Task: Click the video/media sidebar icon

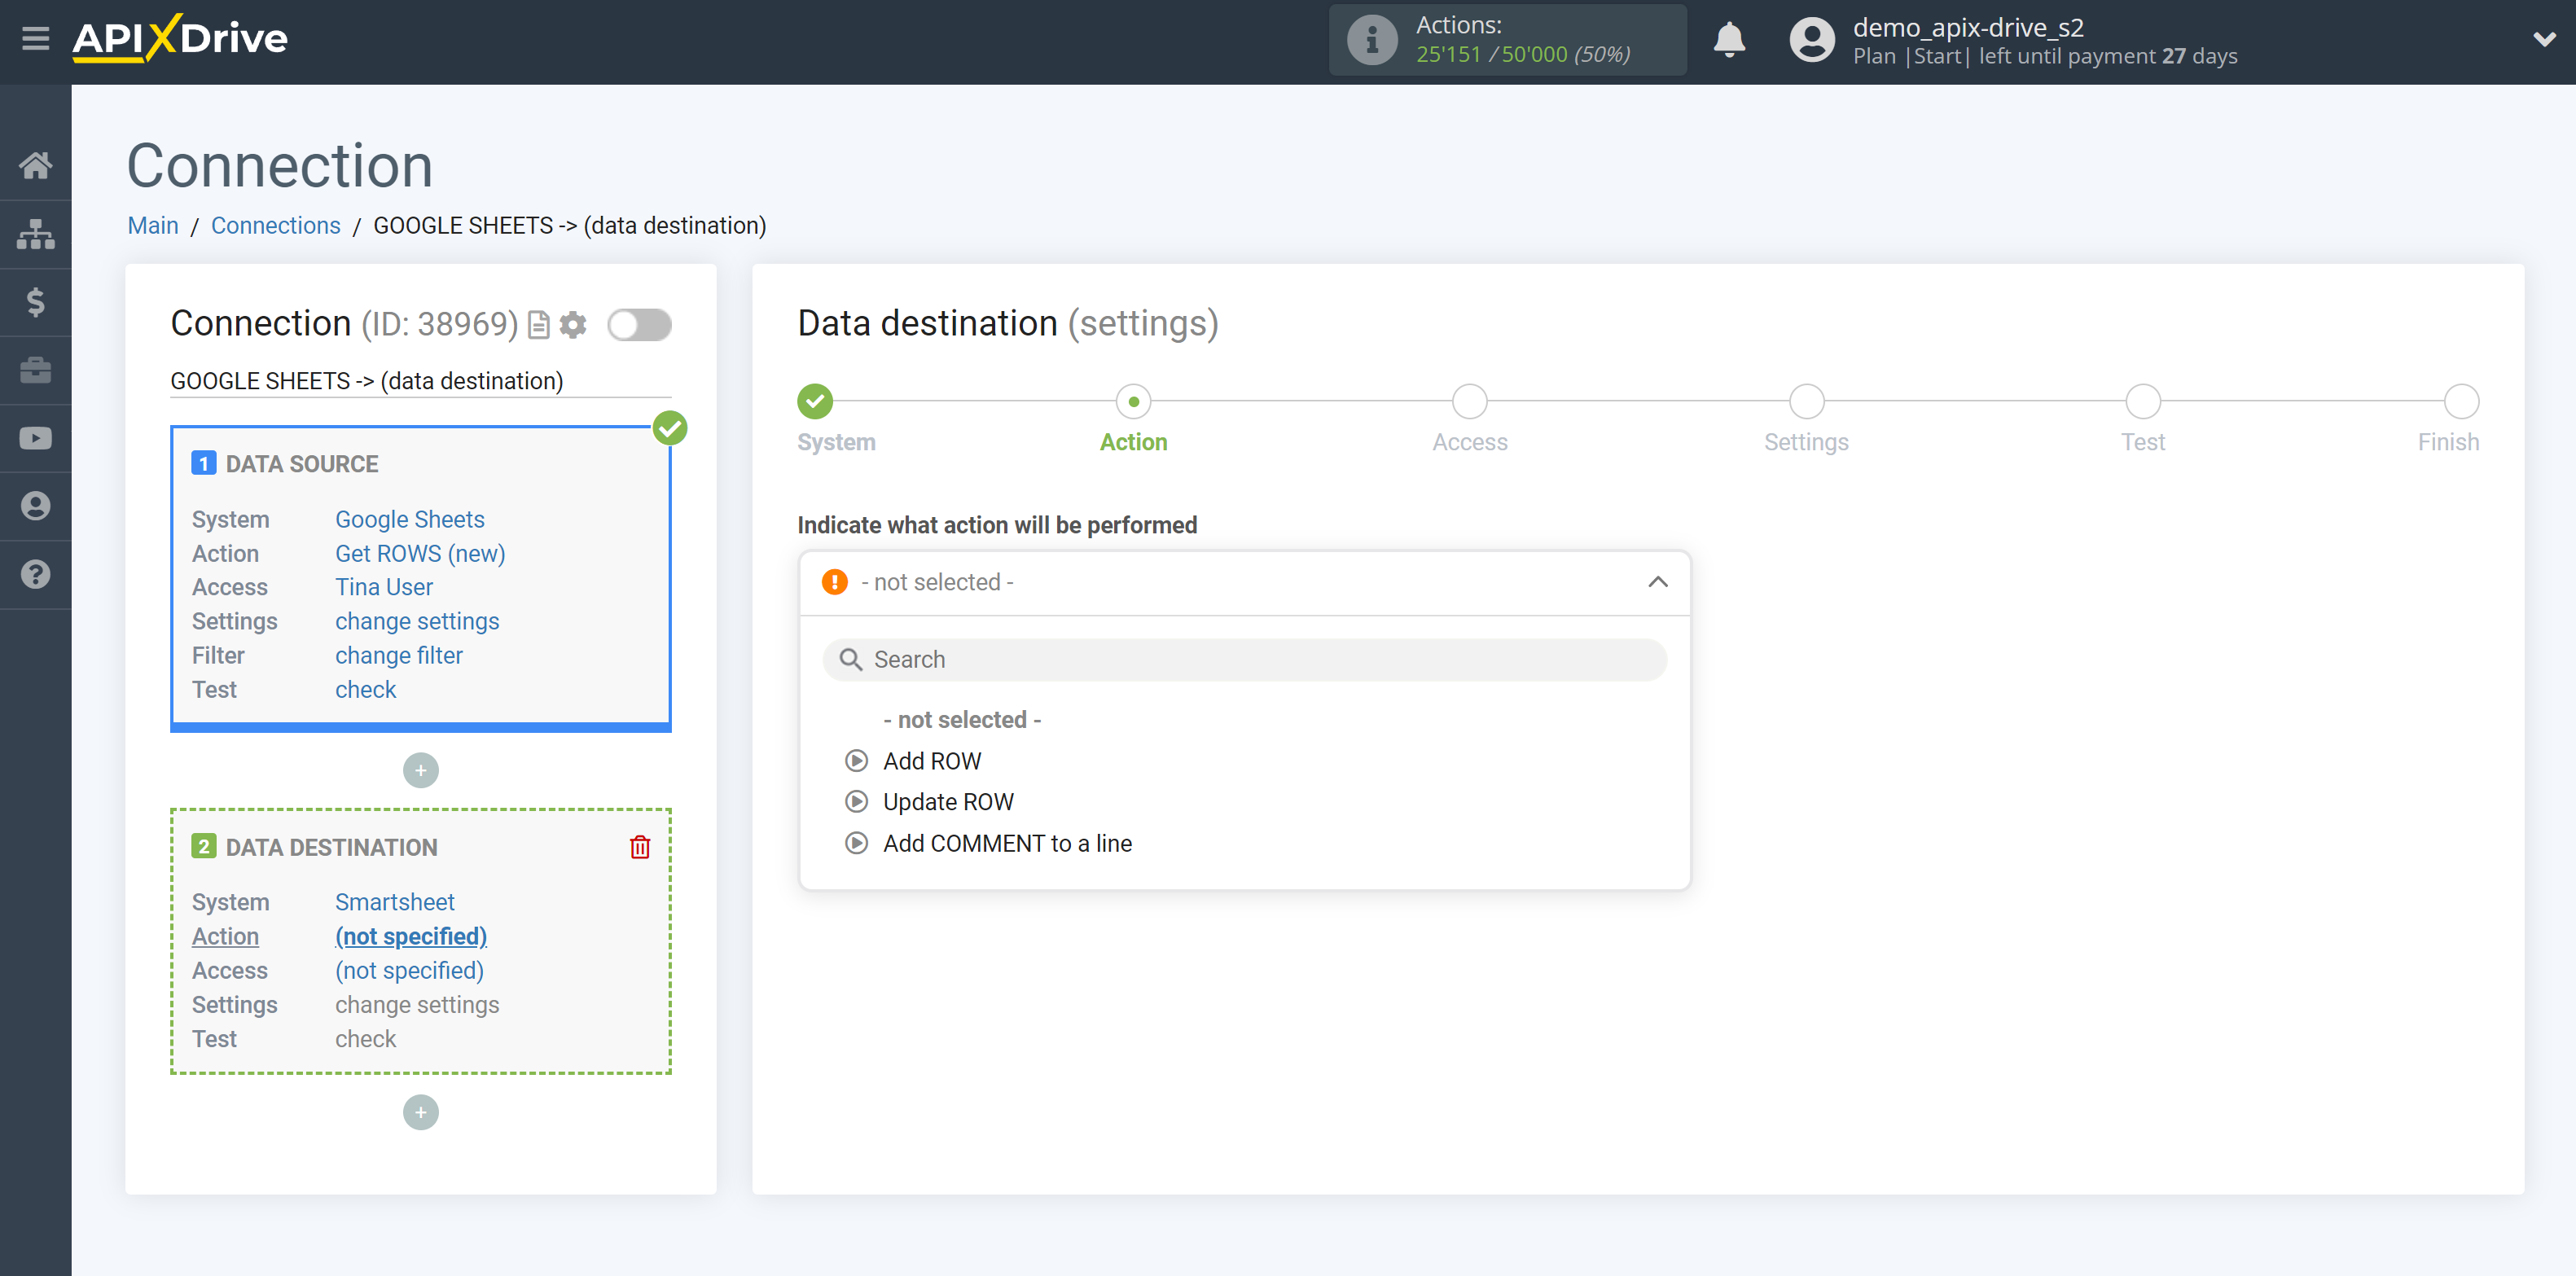Action: click(36, 438)
